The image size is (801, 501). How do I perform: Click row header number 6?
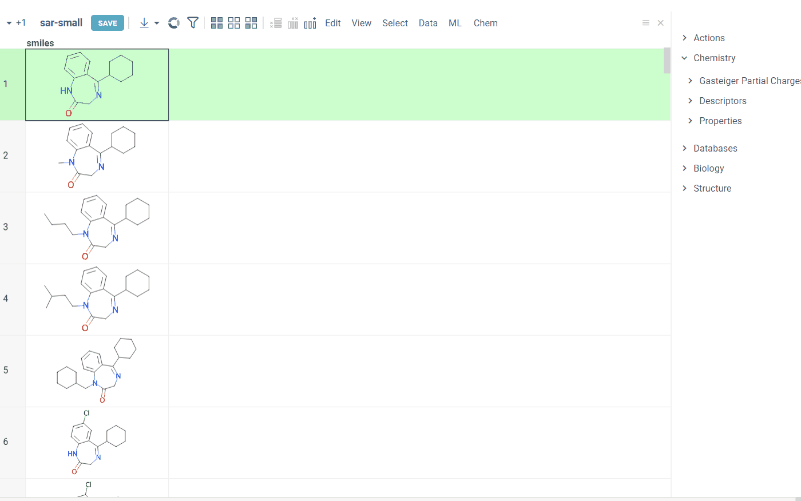tap(12, 442)
